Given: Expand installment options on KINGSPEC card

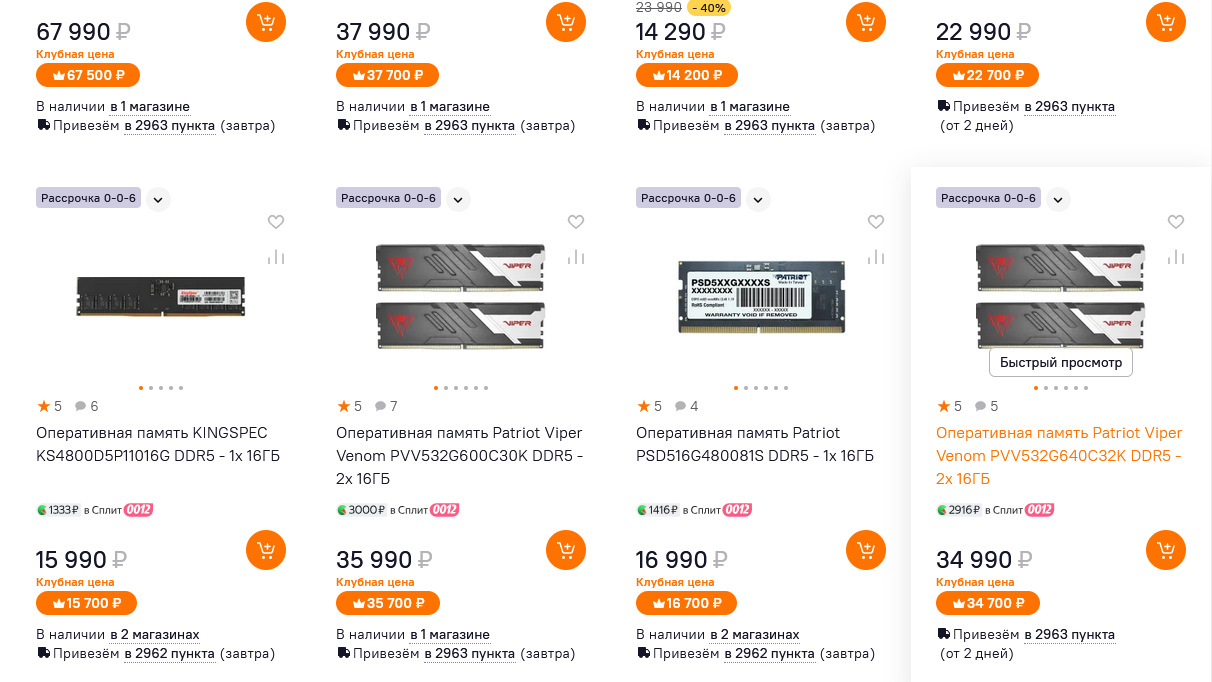Looking at the screenshot, I should (x=158, y=199).
